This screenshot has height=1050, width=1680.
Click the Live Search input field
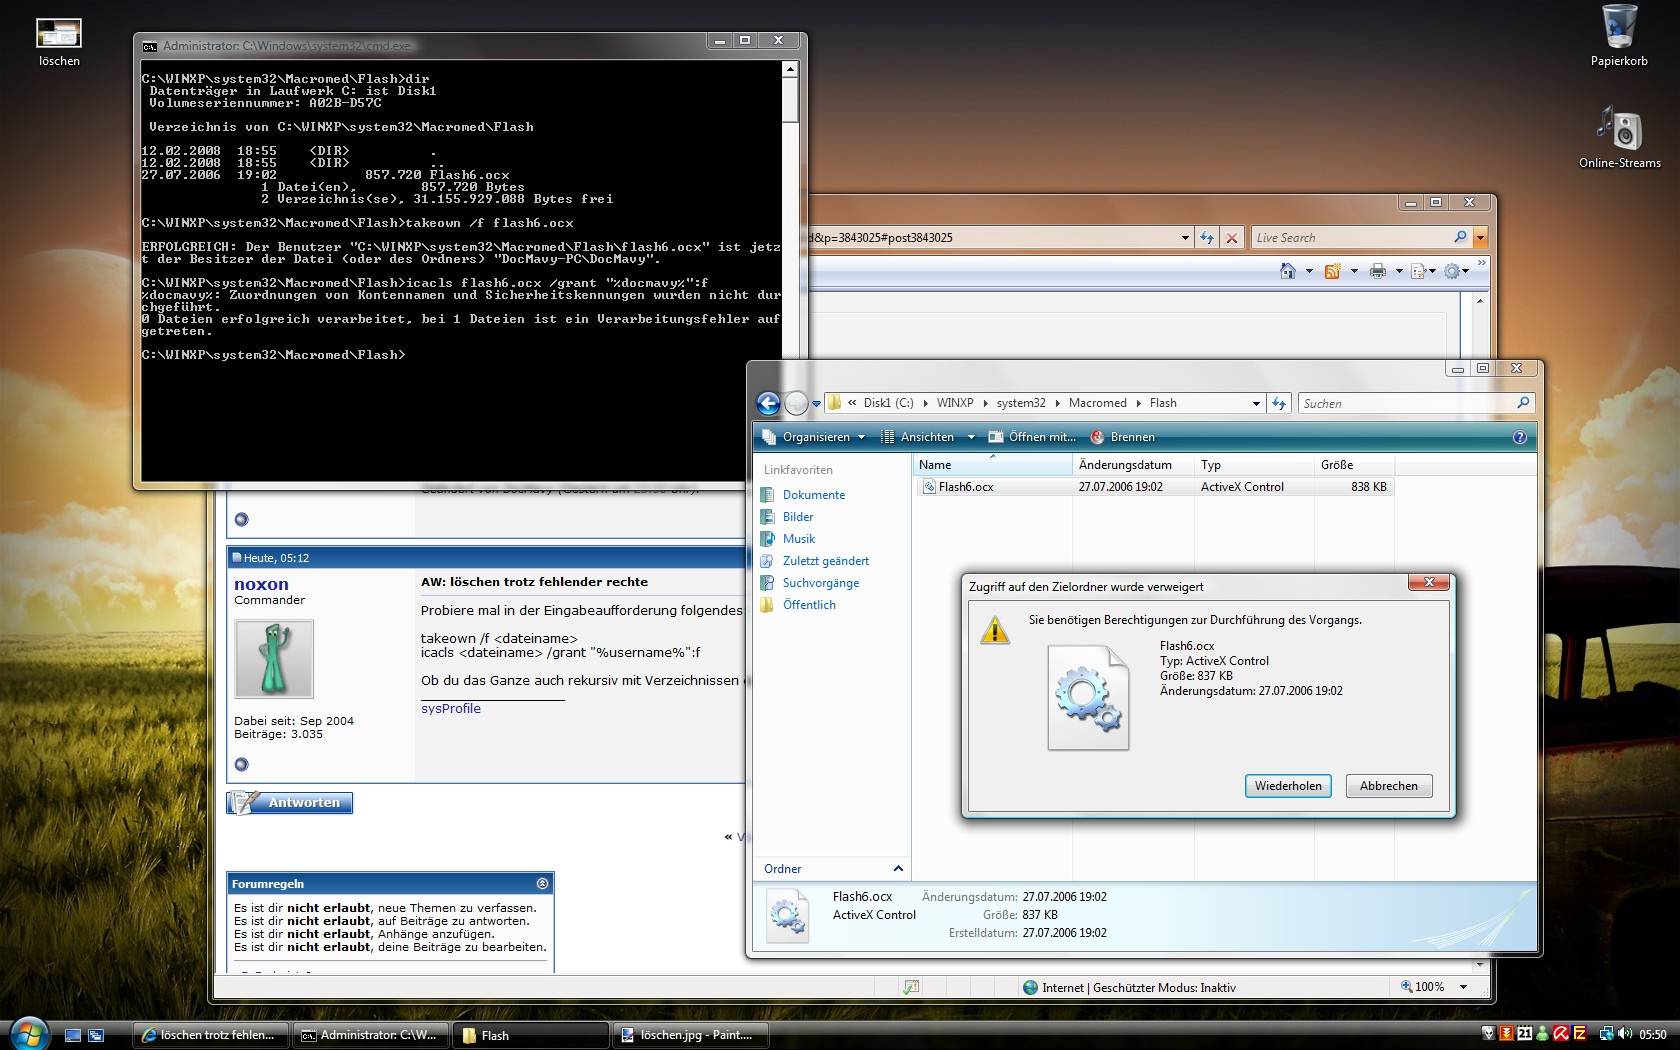[1351, 238]
